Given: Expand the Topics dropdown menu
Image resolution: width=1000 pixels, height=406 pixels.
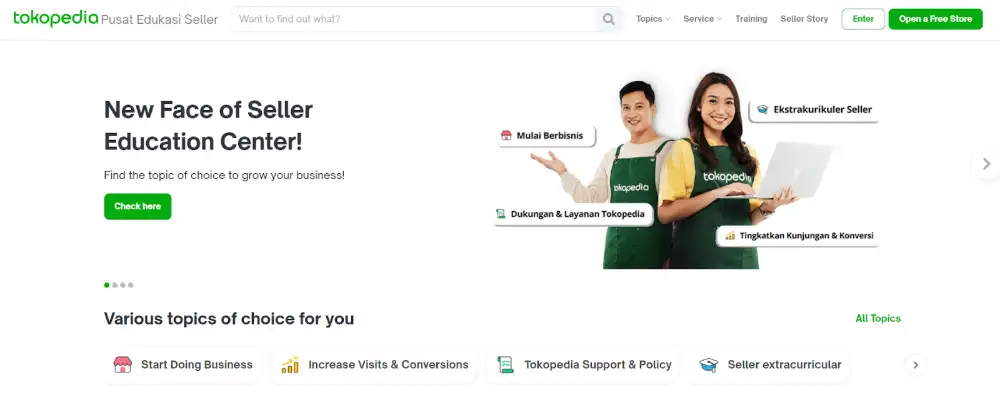Looking at the screenshot, I should [653, 19].
